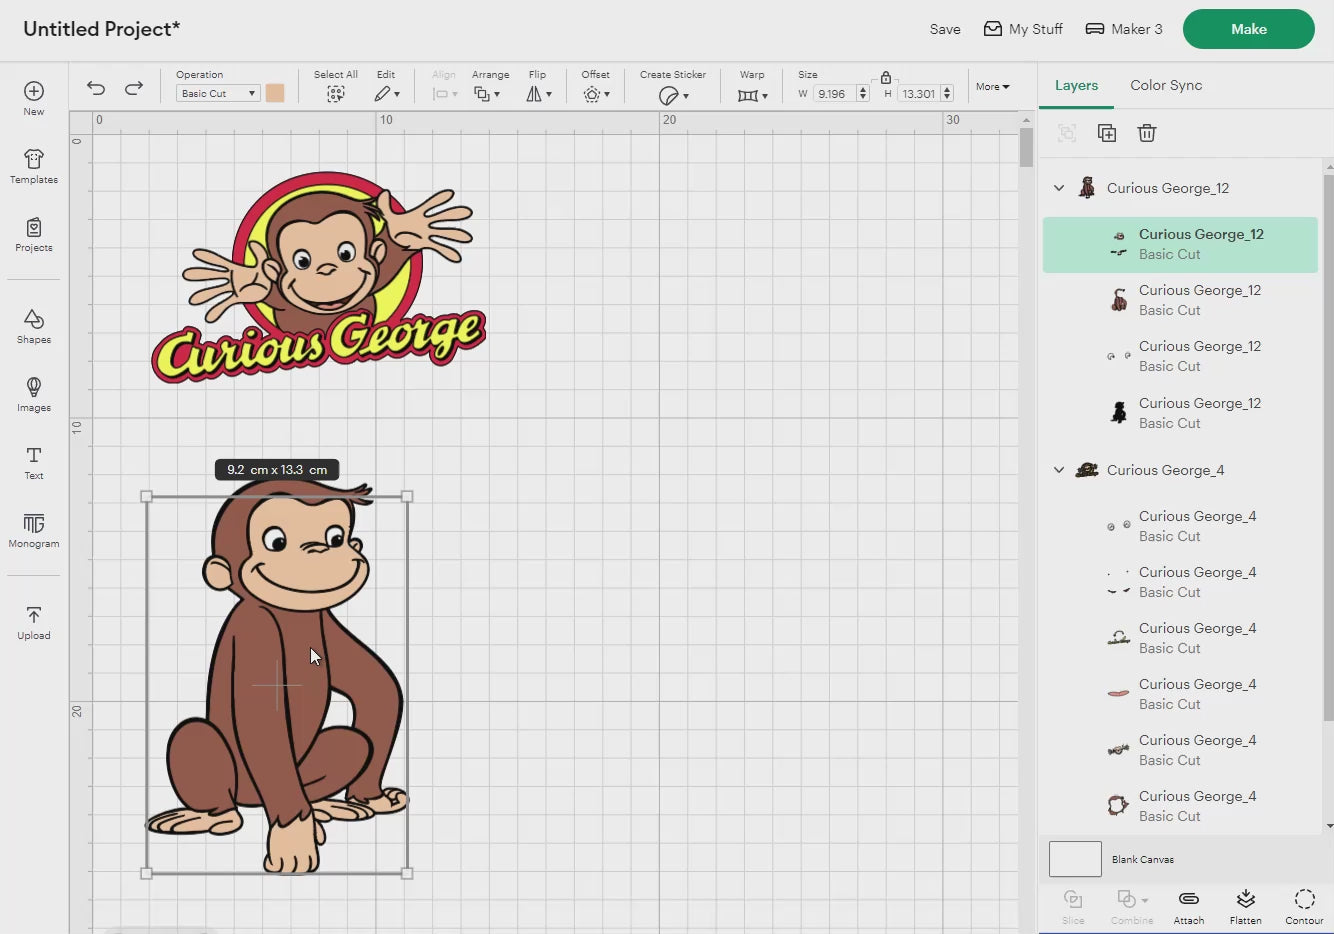Open the Arrange dropdown

(487, 94)
